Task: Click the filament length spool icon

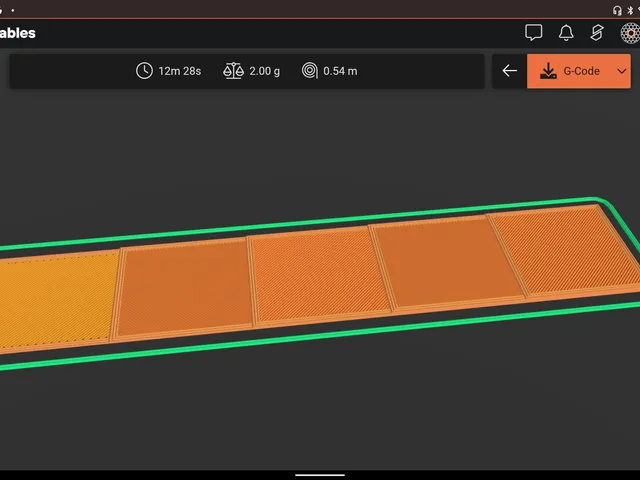Action: tap(310, 71)
